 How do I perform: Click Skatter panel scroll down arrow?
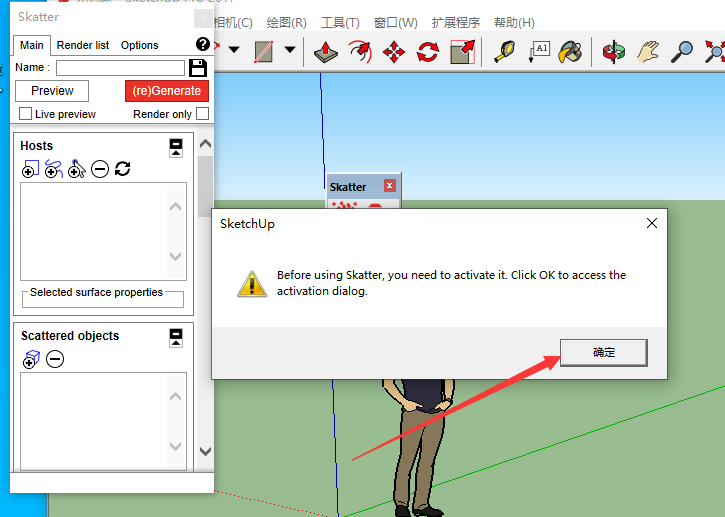point(205,451)
